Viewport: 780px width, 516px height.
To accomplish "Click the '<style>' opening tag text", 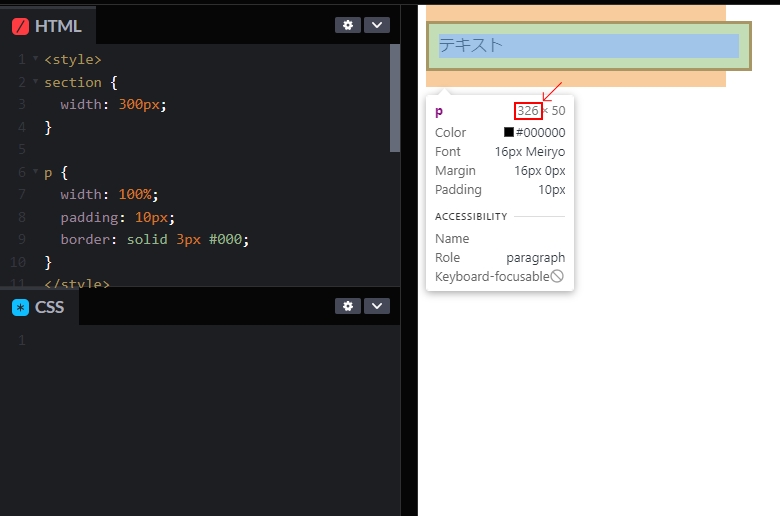I will pos(73,59).
